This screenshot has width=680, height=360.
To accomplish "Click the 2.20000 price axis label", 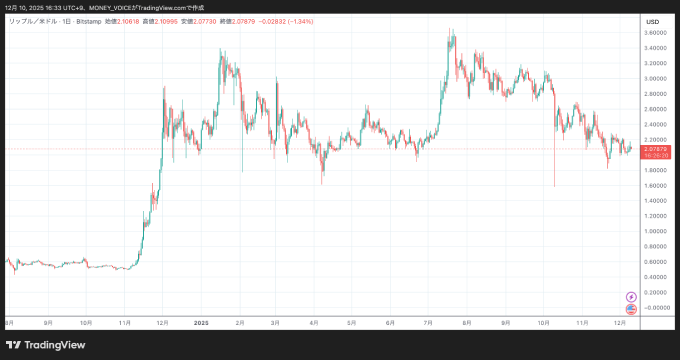I will (655, 140).
